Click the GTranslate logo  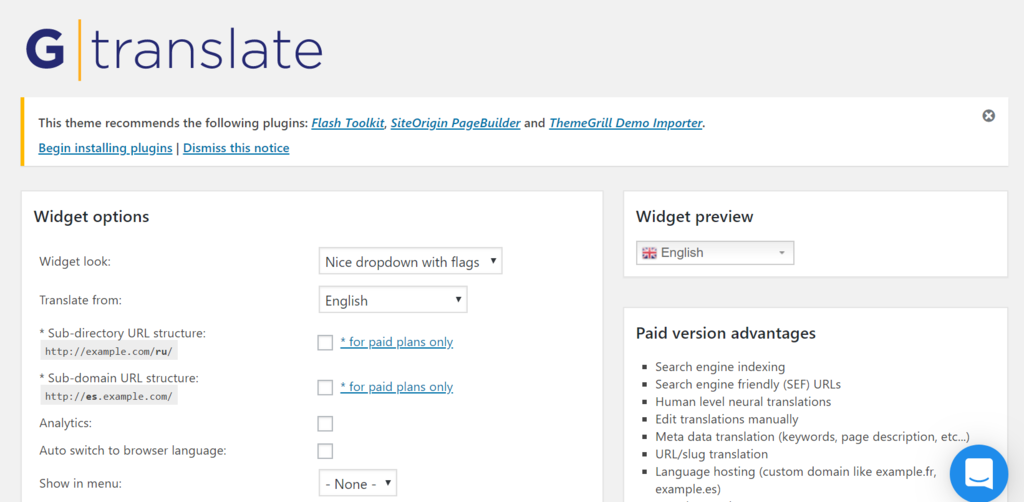click(x=174, y=50)
